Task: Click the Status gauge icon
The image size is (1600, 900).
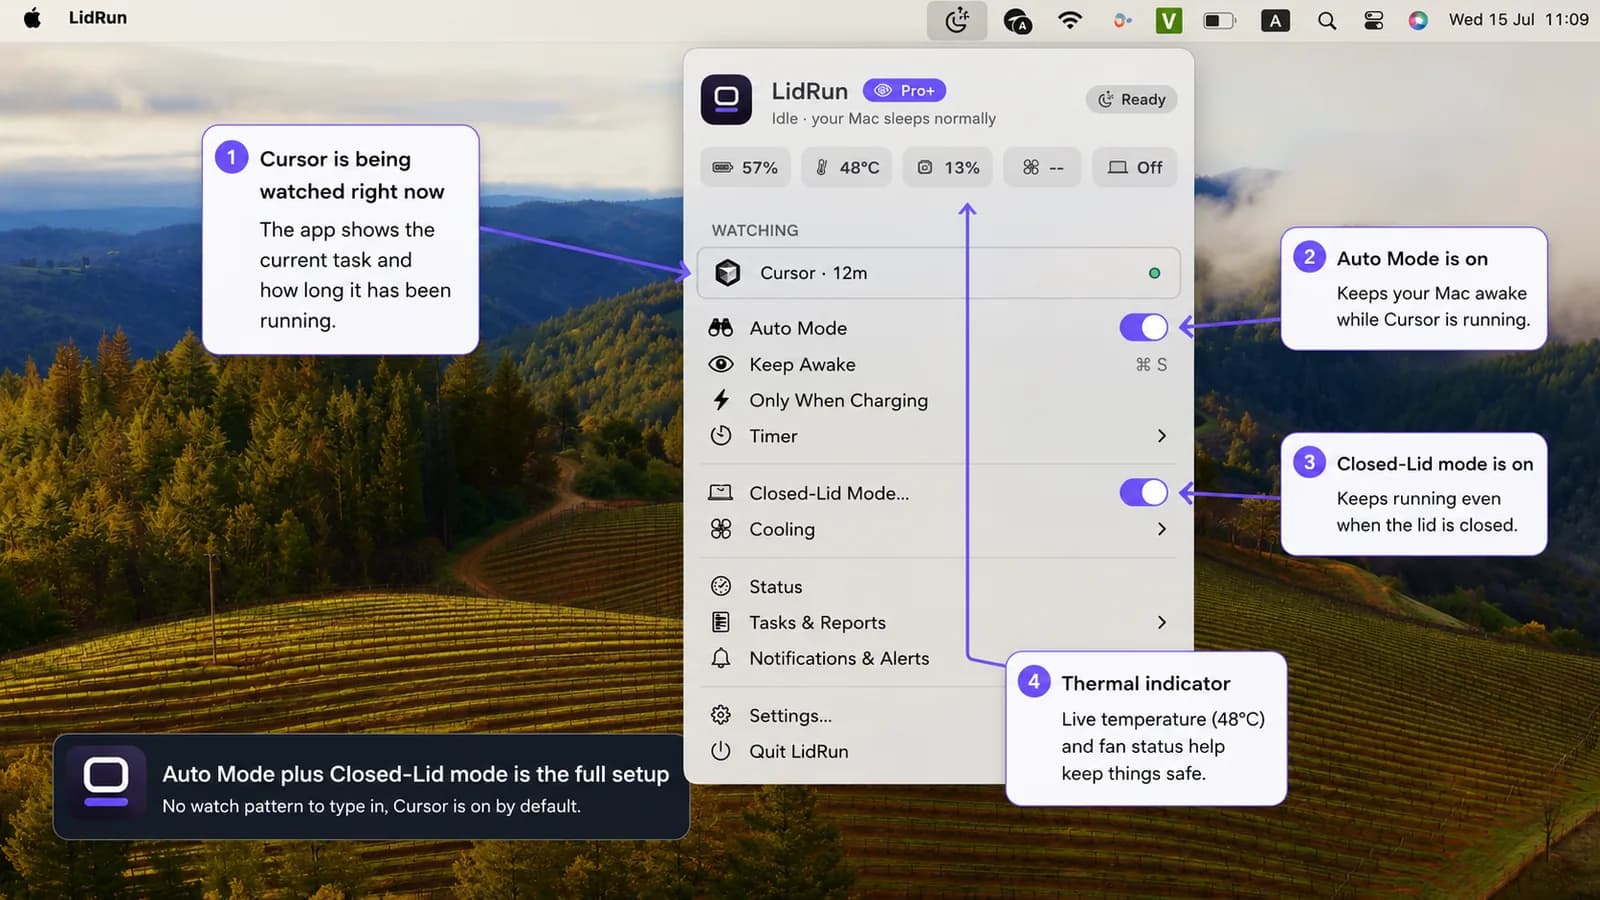Action: [x=721, y=587]
